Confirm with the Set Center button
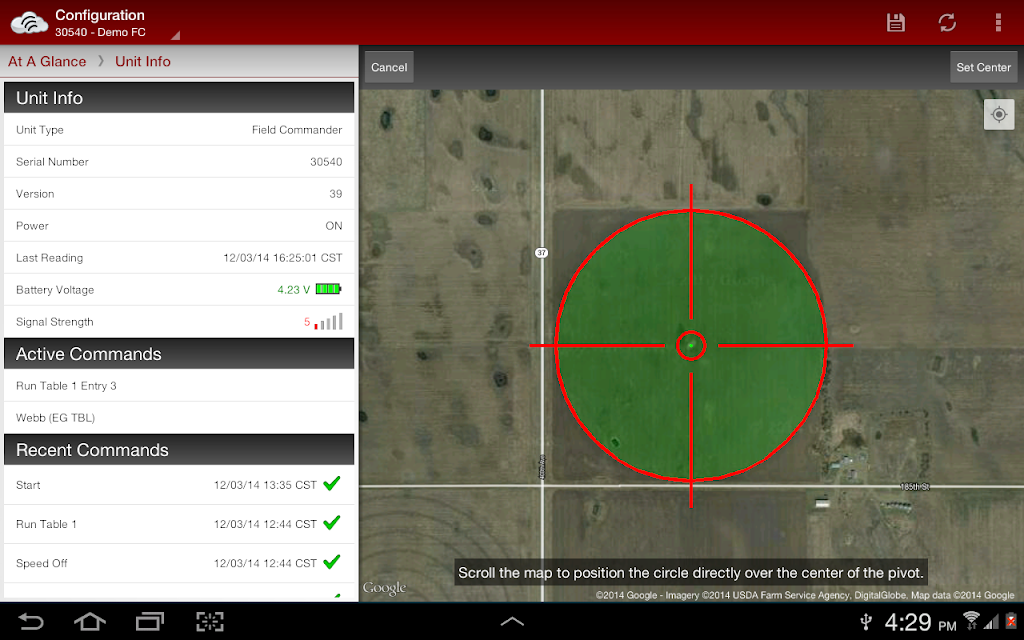The image size is (1024, 640). coord(984,67)
